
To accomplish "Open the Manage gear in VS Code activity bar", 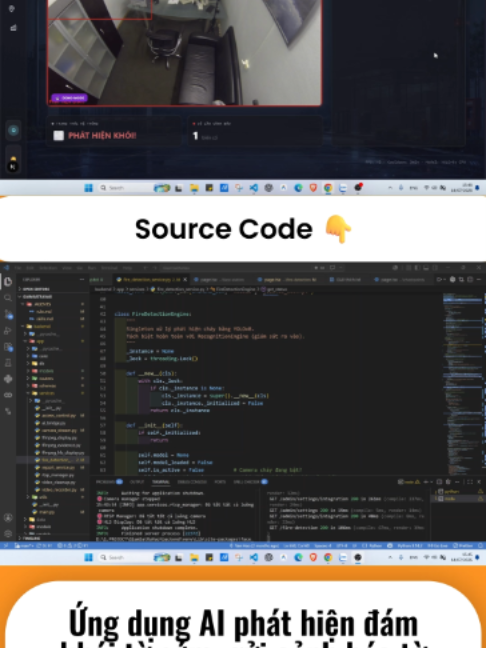I will tap(8, 534).
